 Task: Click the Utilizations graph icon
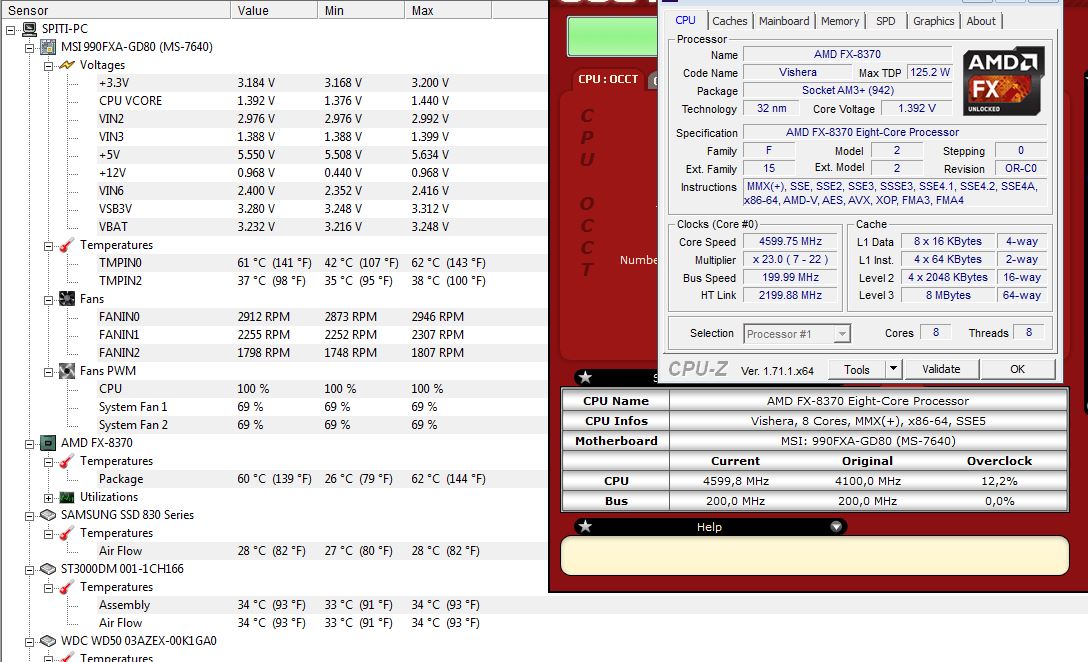pyautogui.click(x=67, y=497)
